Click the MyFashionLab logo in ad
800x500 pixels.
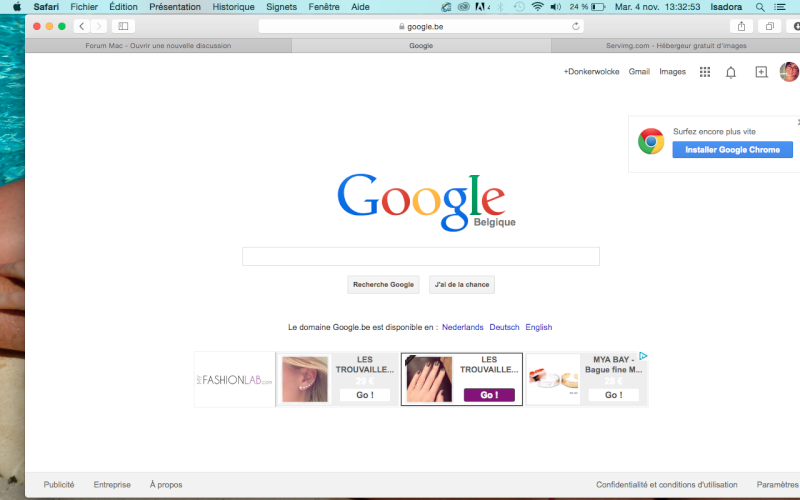pos(235,380)
